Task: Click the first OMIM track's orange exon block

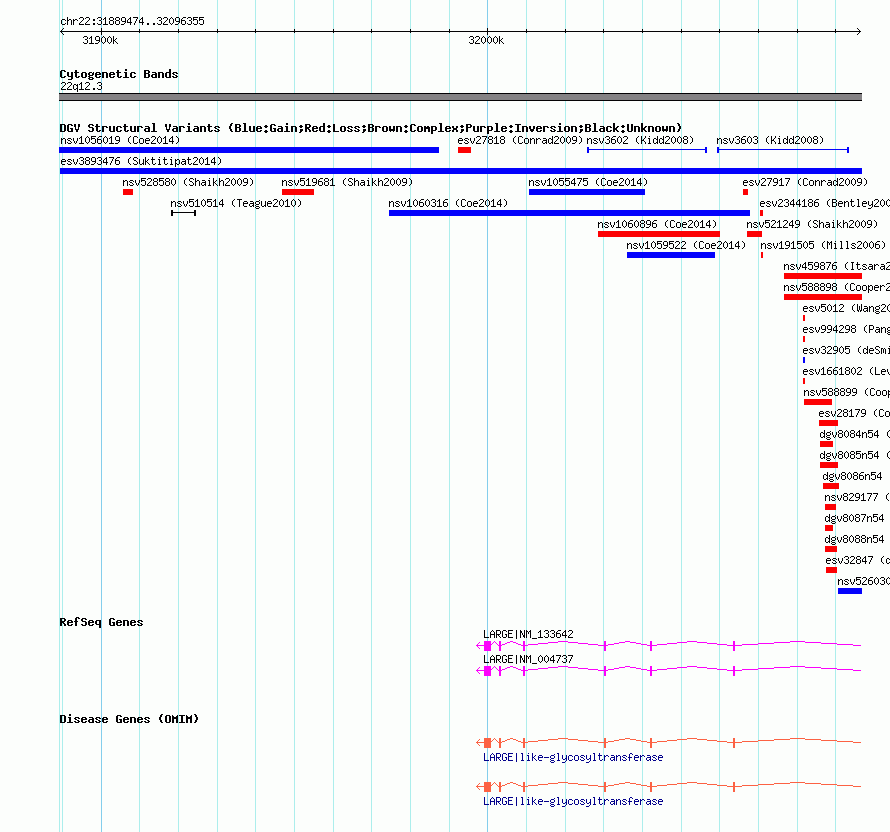Action: point(488,742)
